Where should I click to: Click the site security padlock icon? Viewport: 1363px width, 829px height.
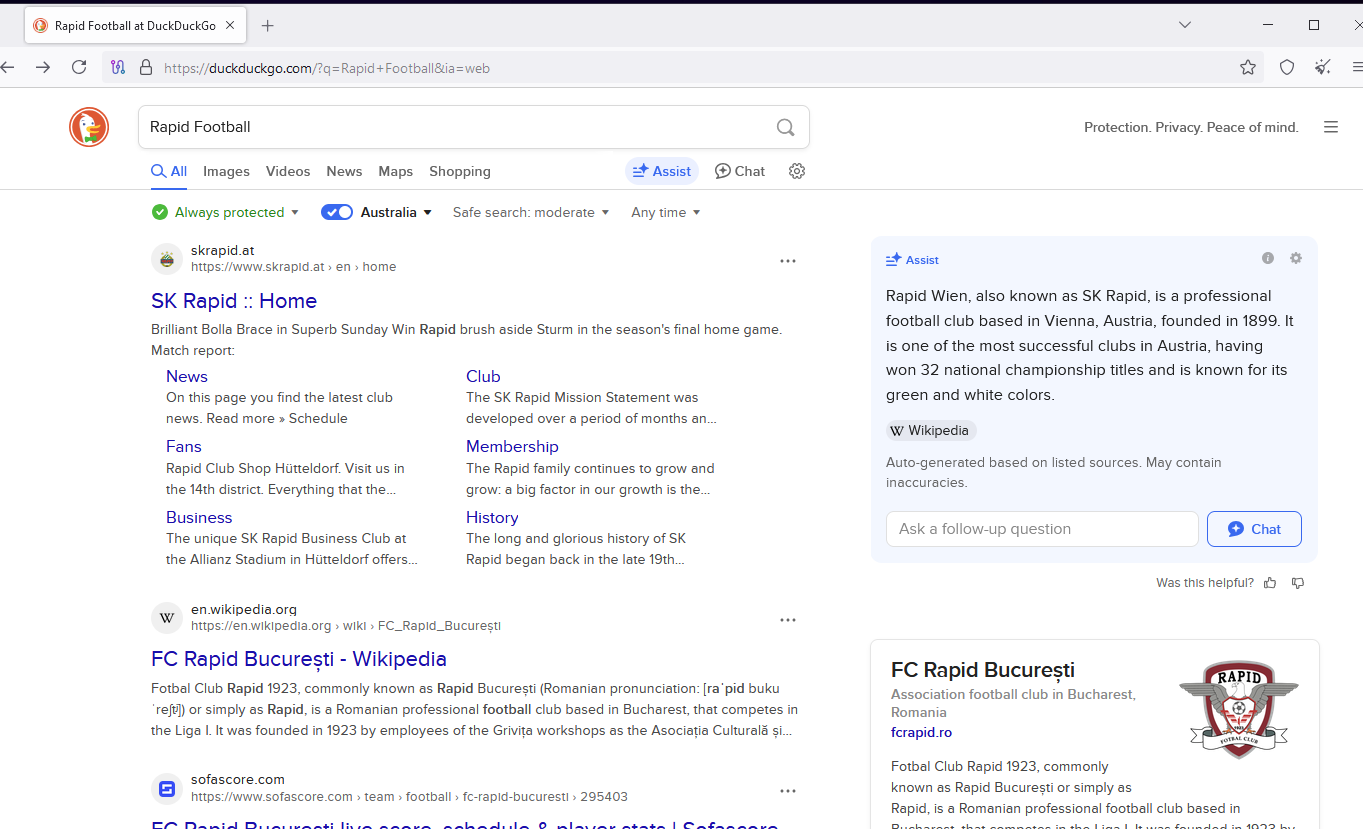click(x=146, y=68)
